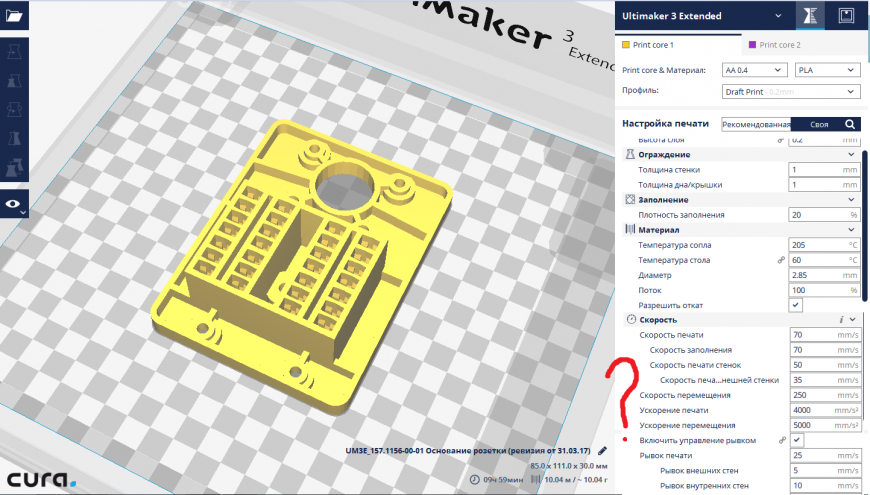Click the model dimensions 85.0 x 111.0 text
Image resolution: width=870 pixels, height=495 pixels.
pyautogui.click(x=569, y=466)
